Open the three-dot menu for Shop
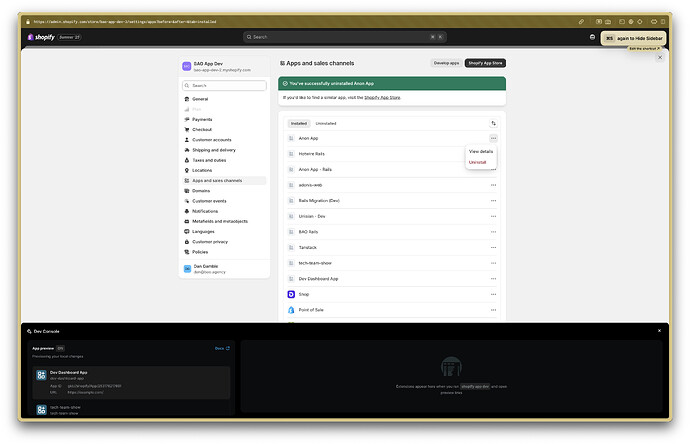Image resolution: width=690 pixels, height=444 pixels. pyautogui.click(x=493, y=294)
